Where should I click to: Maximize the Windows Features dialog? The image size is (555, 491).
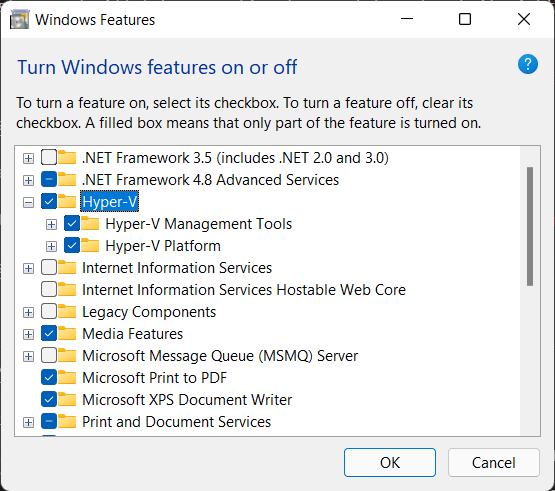[x=465, y=19]
